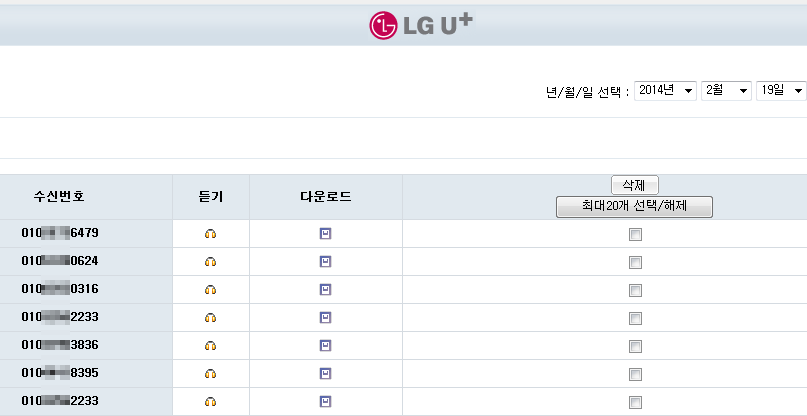Download recording for number ending 3836
Viewport: 807px width, 416px height.
[325, 345]
